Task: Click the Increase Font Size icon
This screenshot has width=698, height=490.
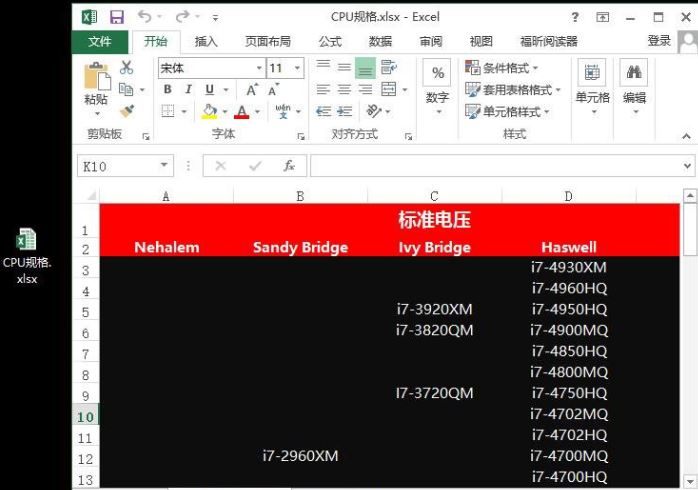Action: [252, 89]
